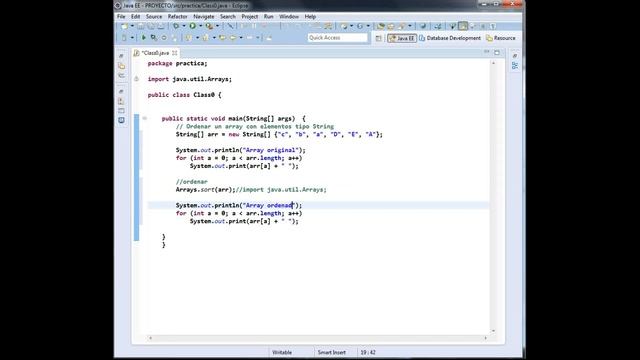Open the Window menu

(x=289, y=17)
